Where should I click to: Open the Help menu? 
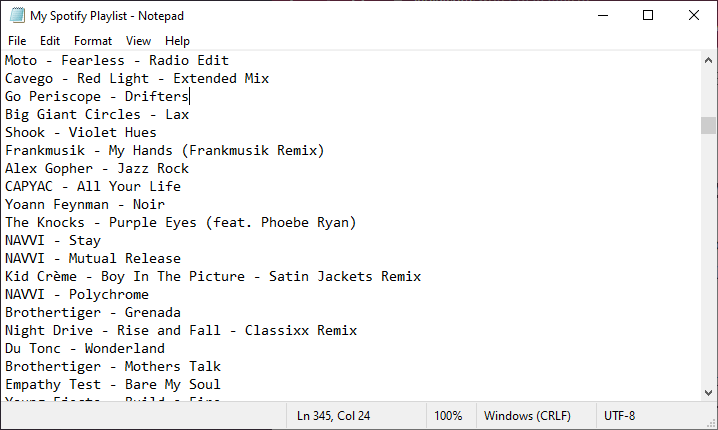pyautogui.click(x=177, y=41)
